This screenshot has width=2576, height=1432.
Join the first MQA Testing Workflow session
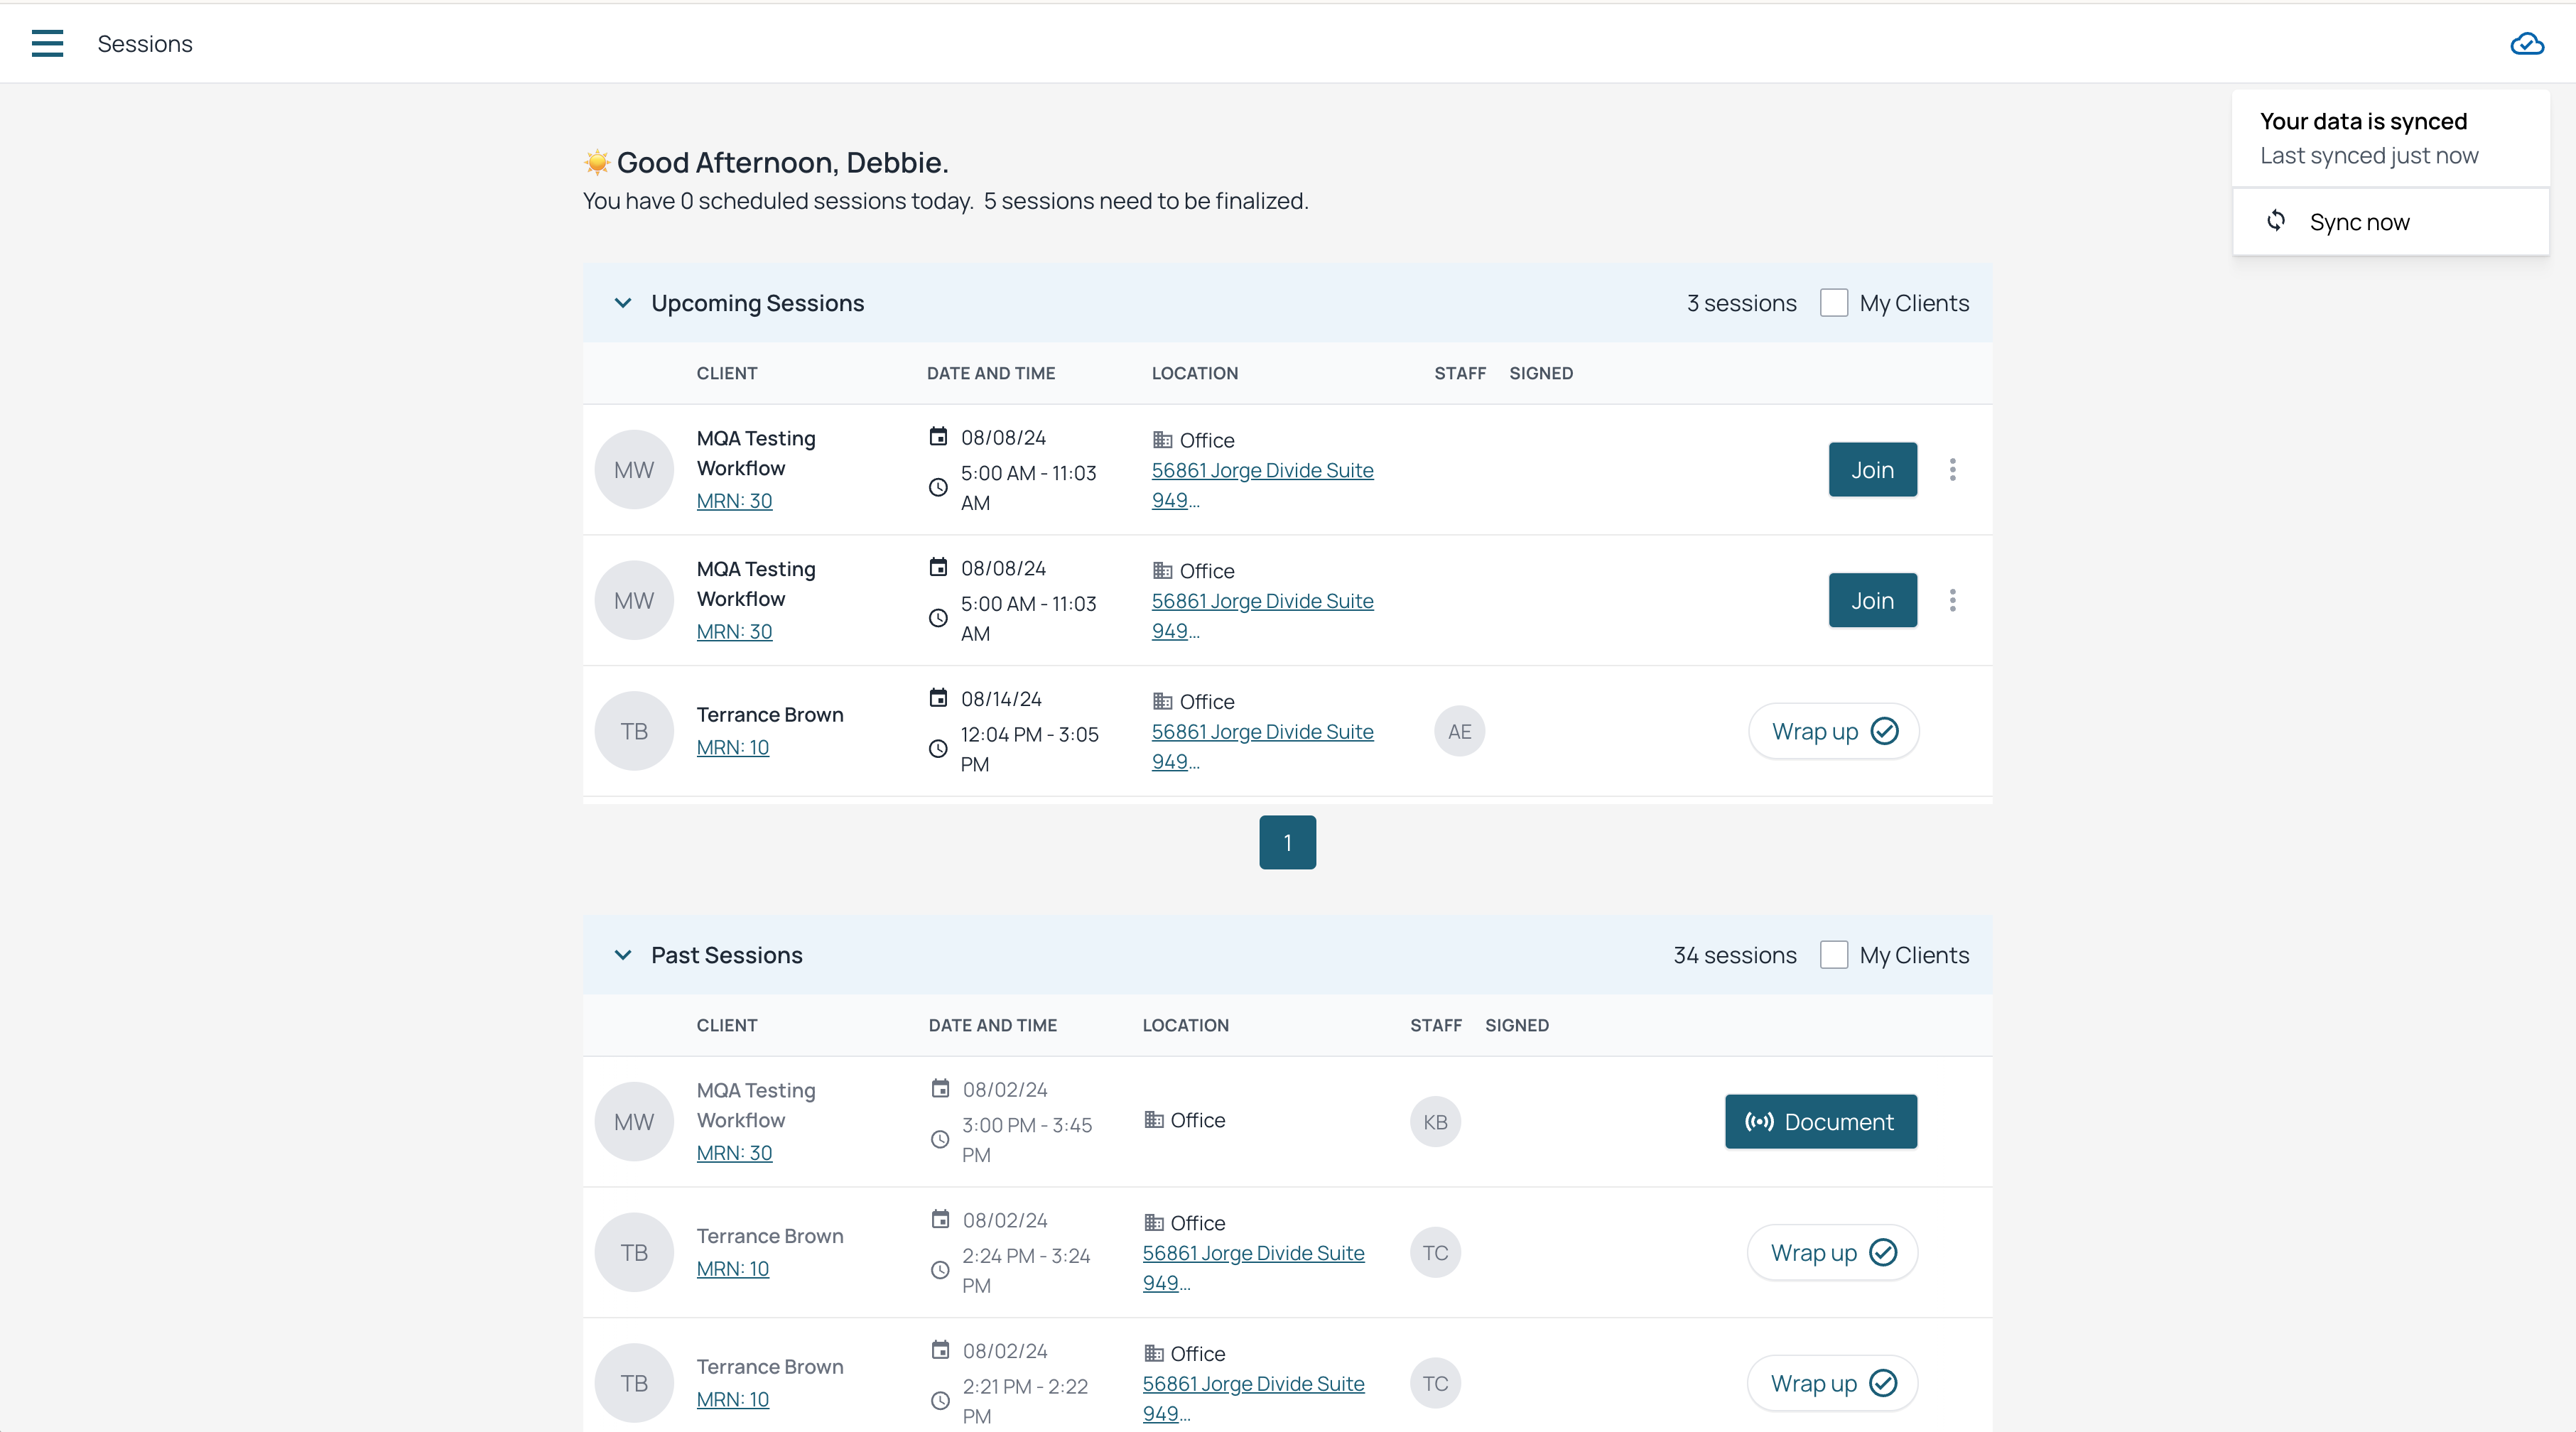point(1872,470)
